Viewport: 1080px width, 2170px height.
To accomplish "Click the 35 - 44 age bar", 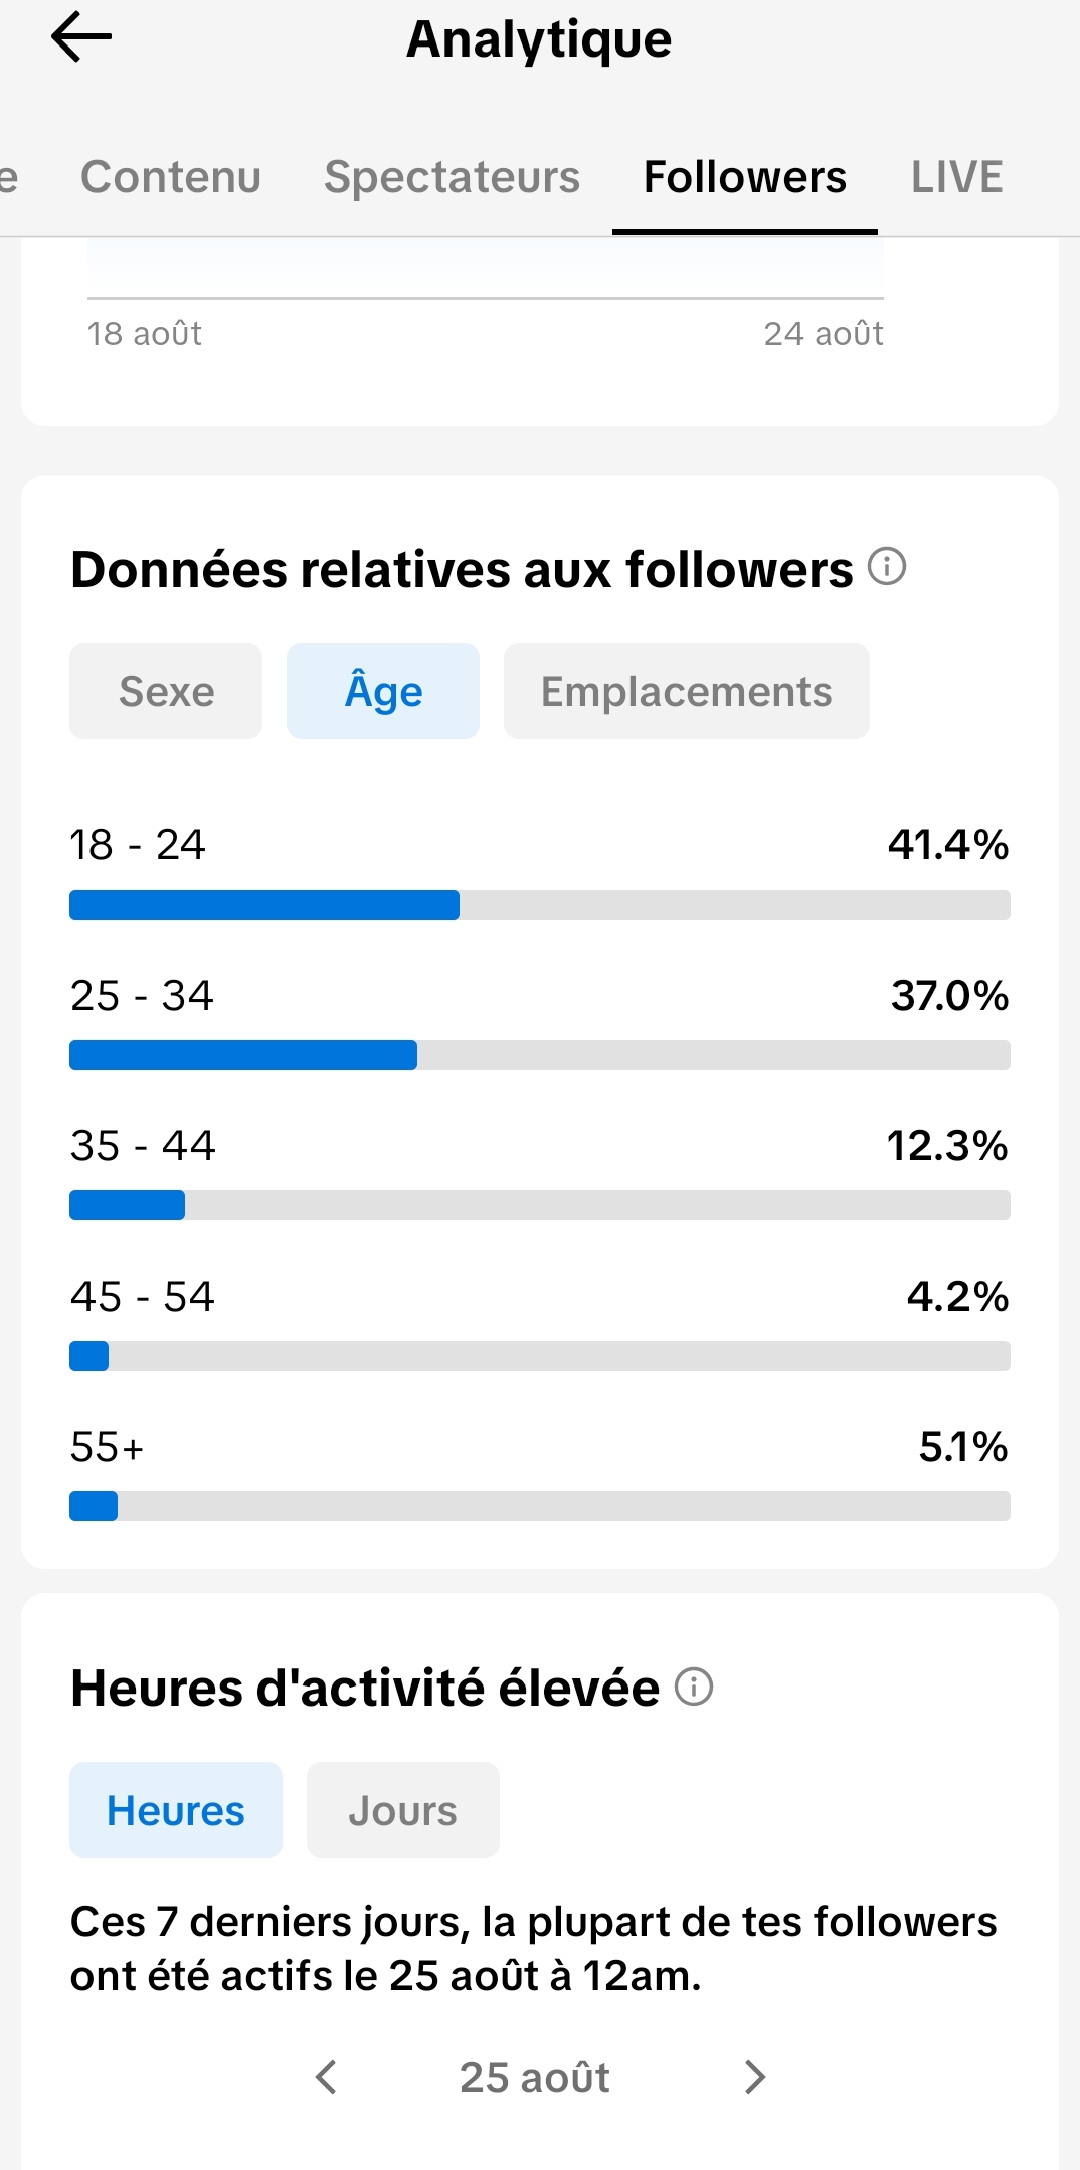I will (540, 1205).
